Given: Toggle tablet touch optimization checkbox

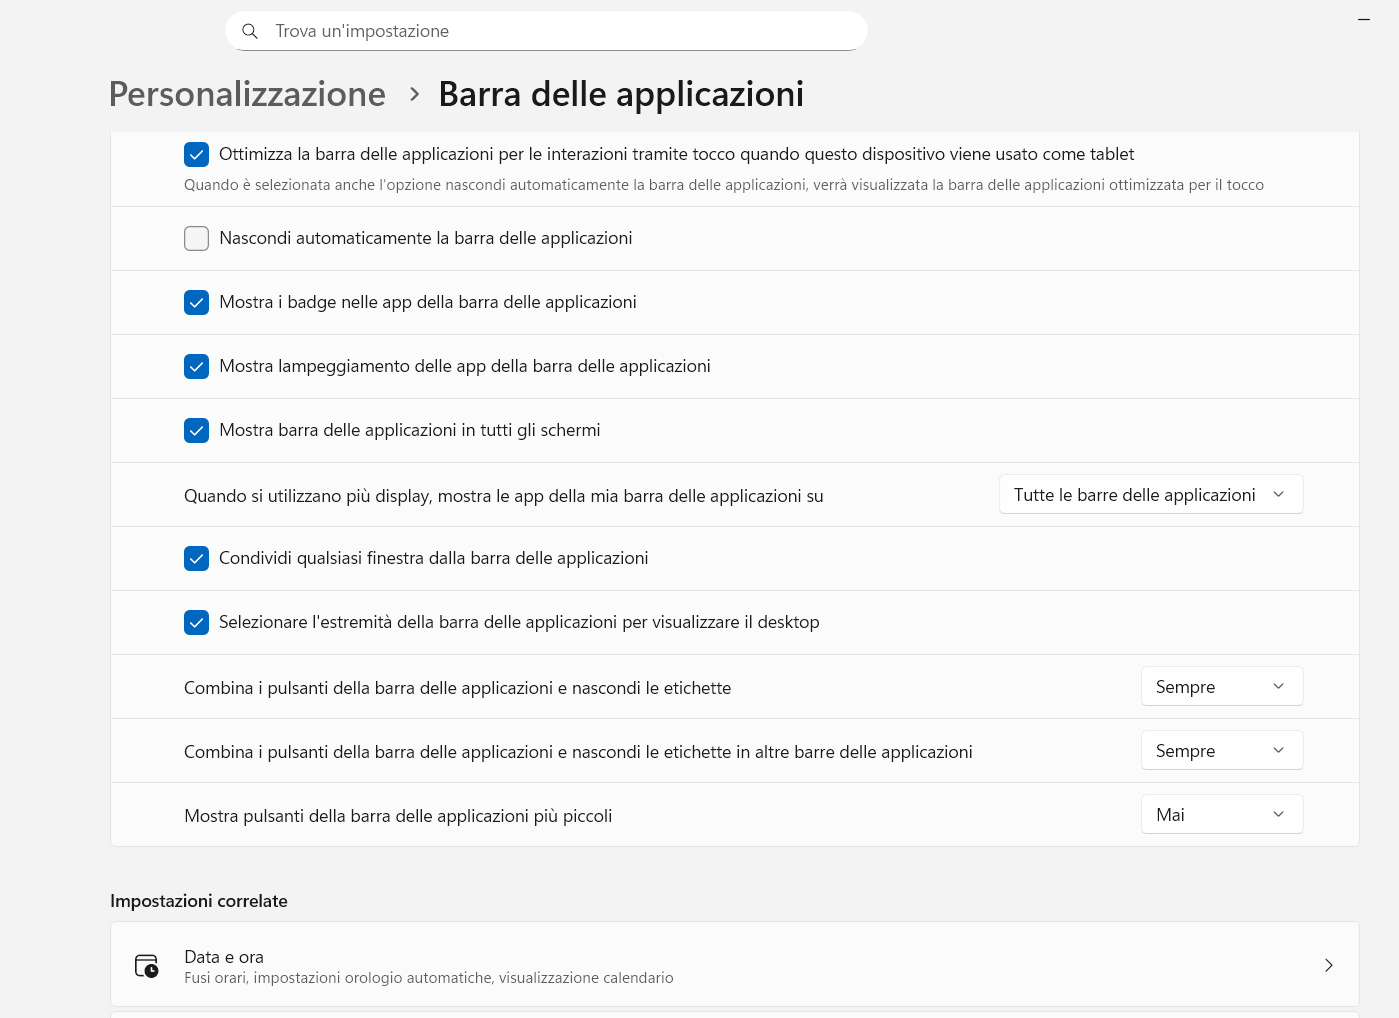Looking at the screenshot, I should pyautogui.click(x=197, y=154).
